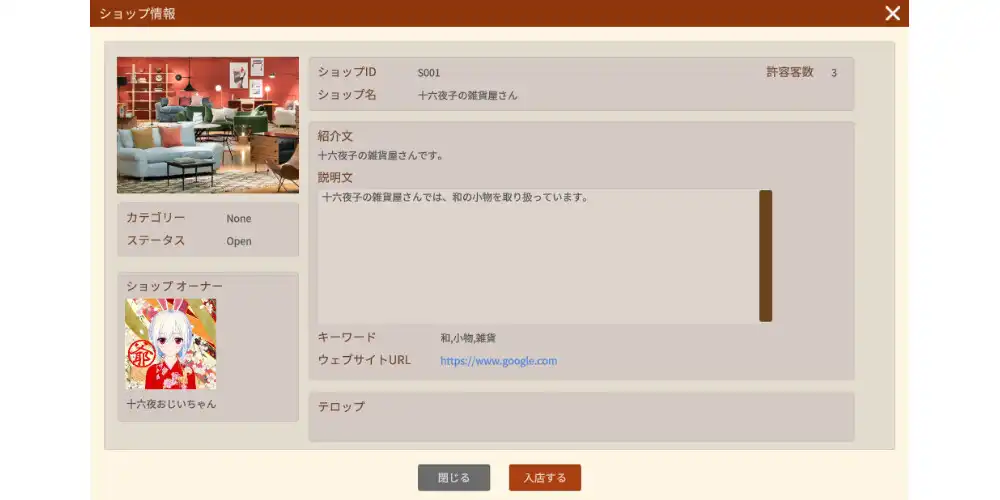
Task: Click shop name 十六夜子の雑貨屋さん
Action: [467, 96]
